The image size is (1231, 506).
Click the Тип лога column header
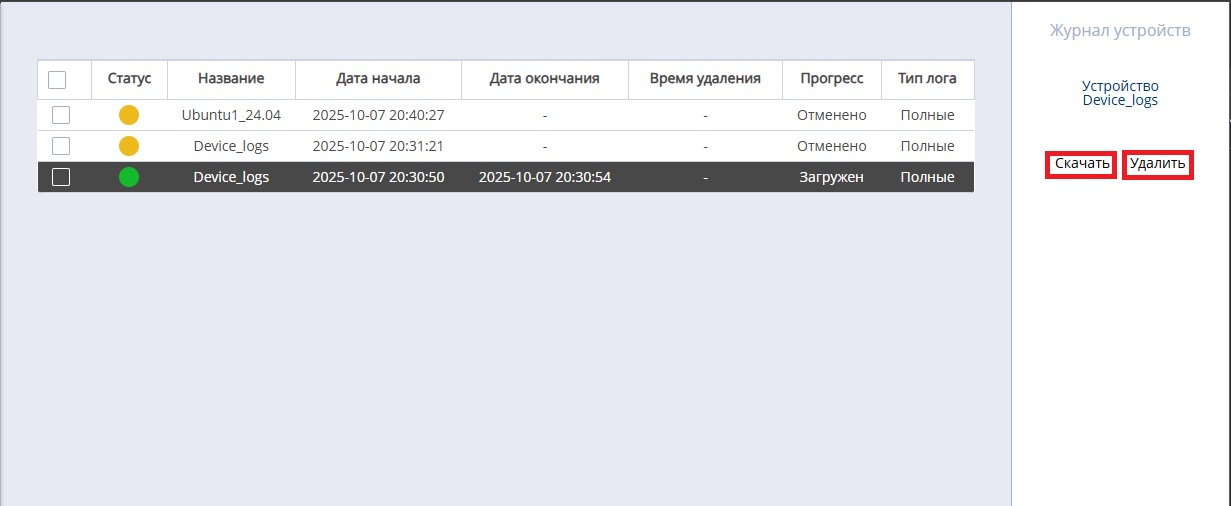point(927,78)
